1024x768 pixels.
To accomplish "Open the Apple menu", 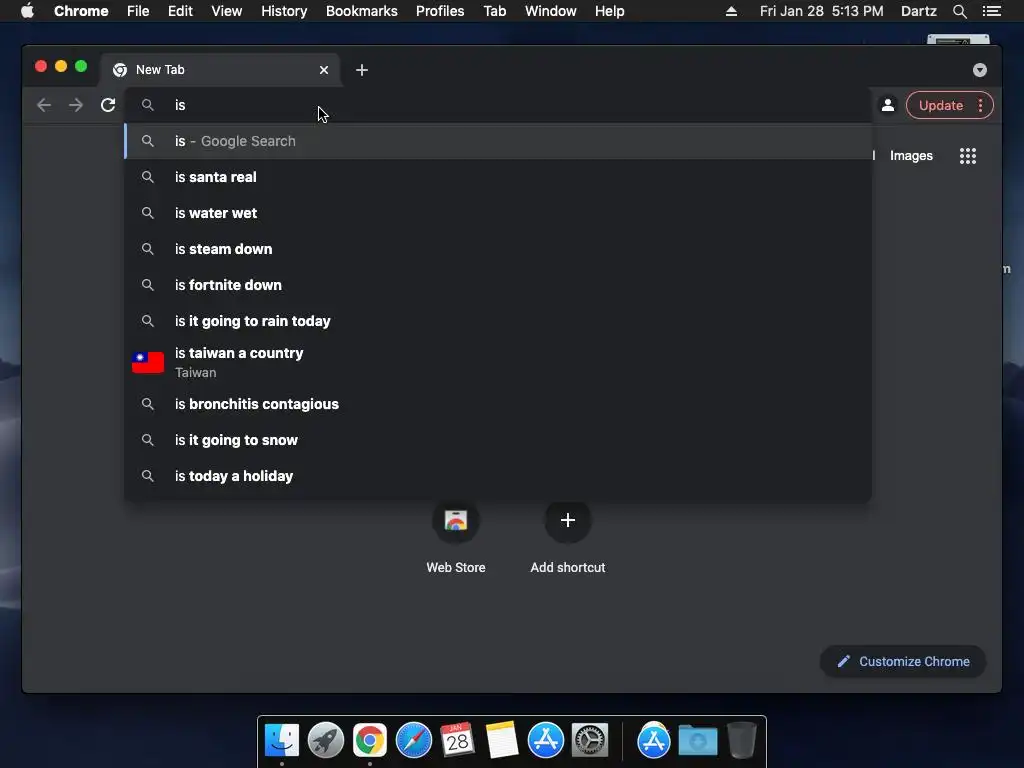I will point(27,11).
